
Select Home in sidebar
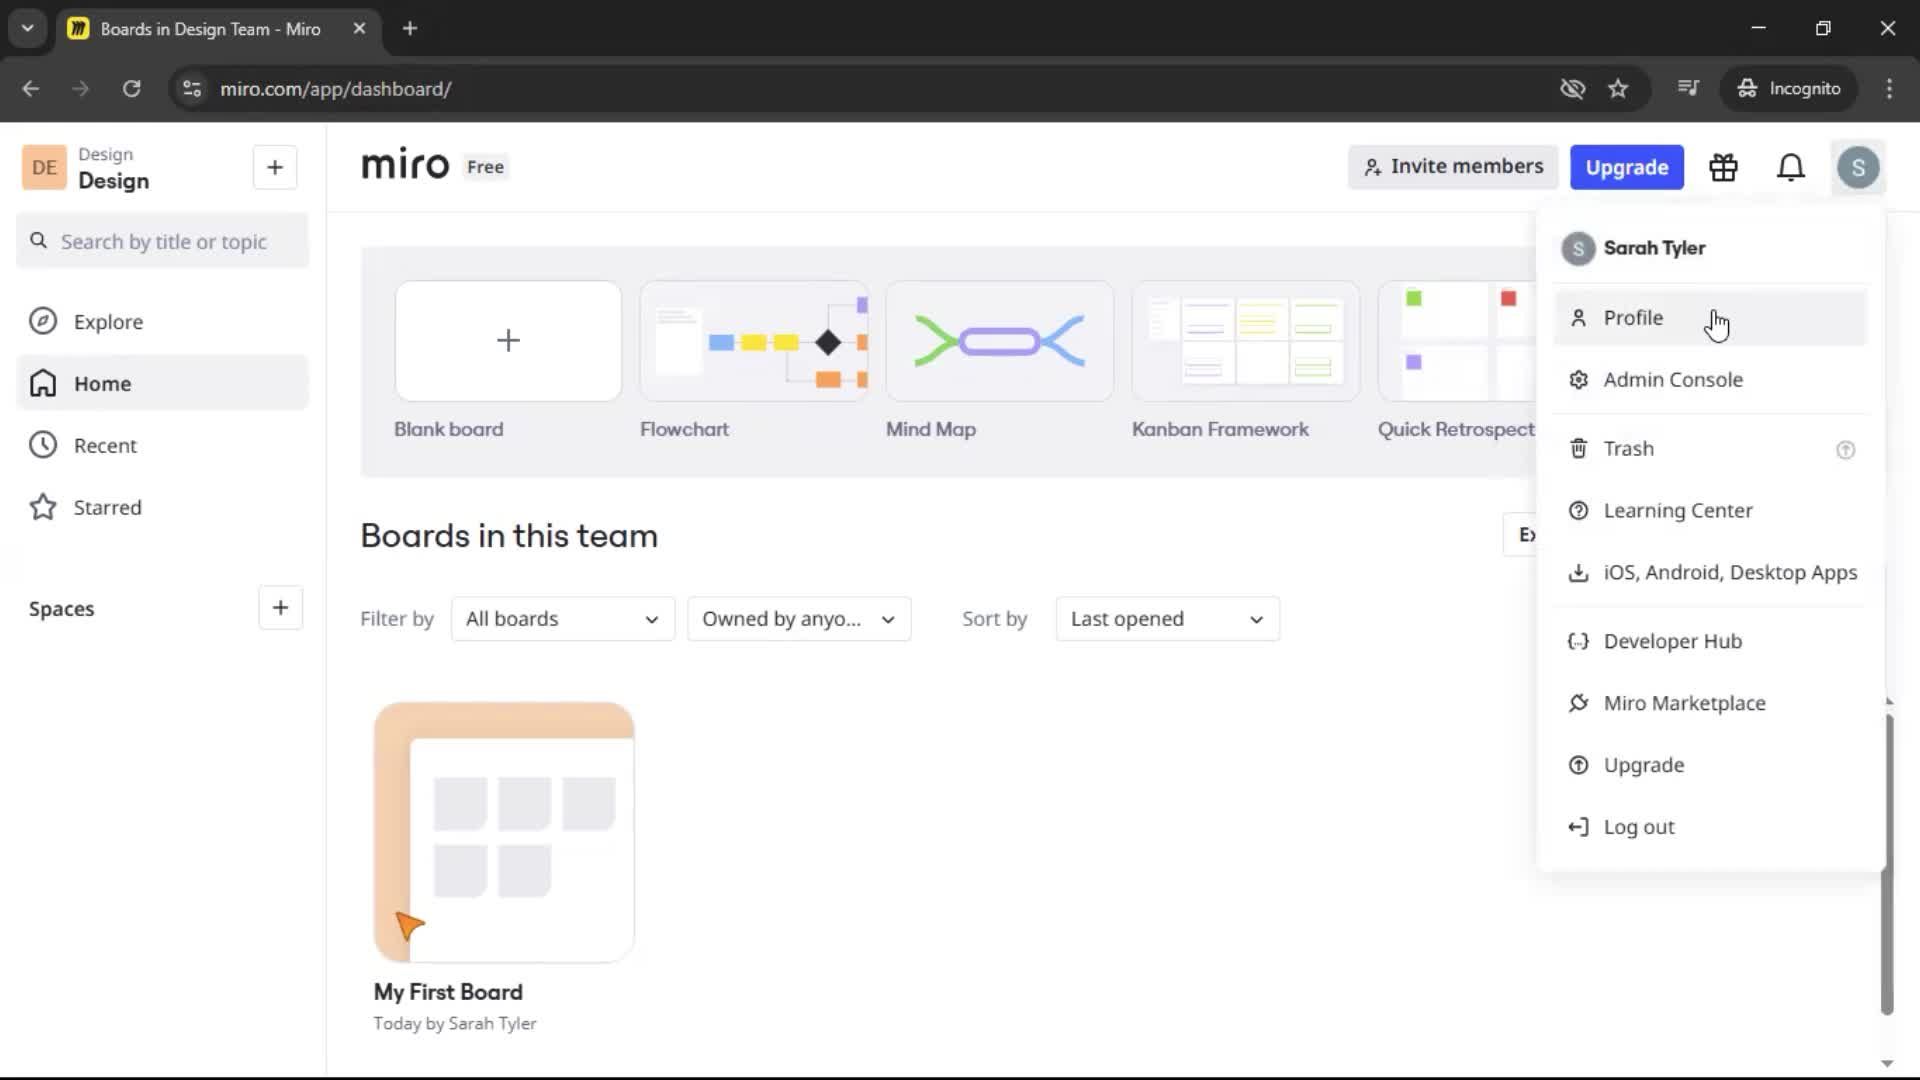pos(162,384)
